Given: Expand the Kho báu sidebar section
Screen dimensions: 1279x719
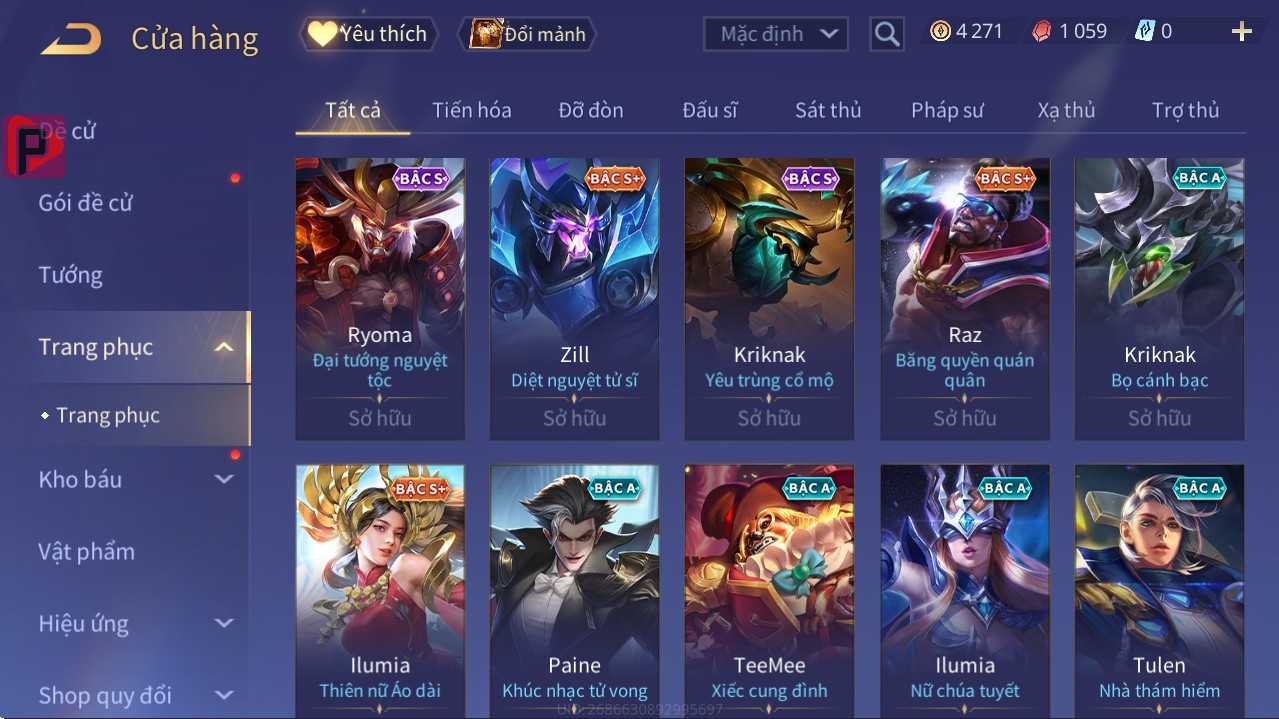Looking at the screenshot, I should [224, 479].
